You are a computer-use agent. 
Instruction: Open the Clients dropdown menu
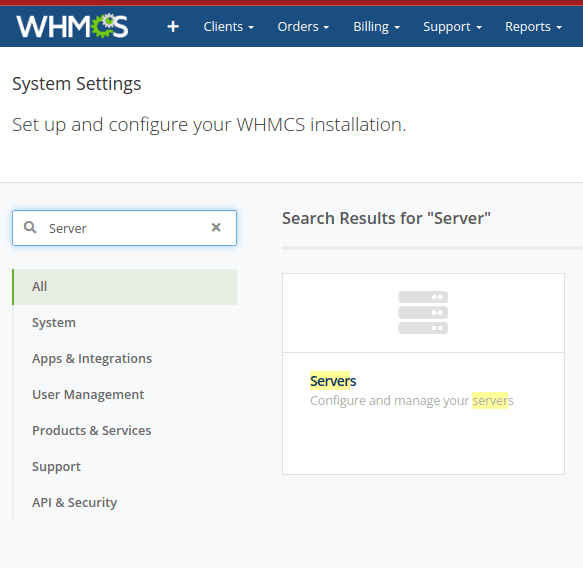[x=229, y=26]
